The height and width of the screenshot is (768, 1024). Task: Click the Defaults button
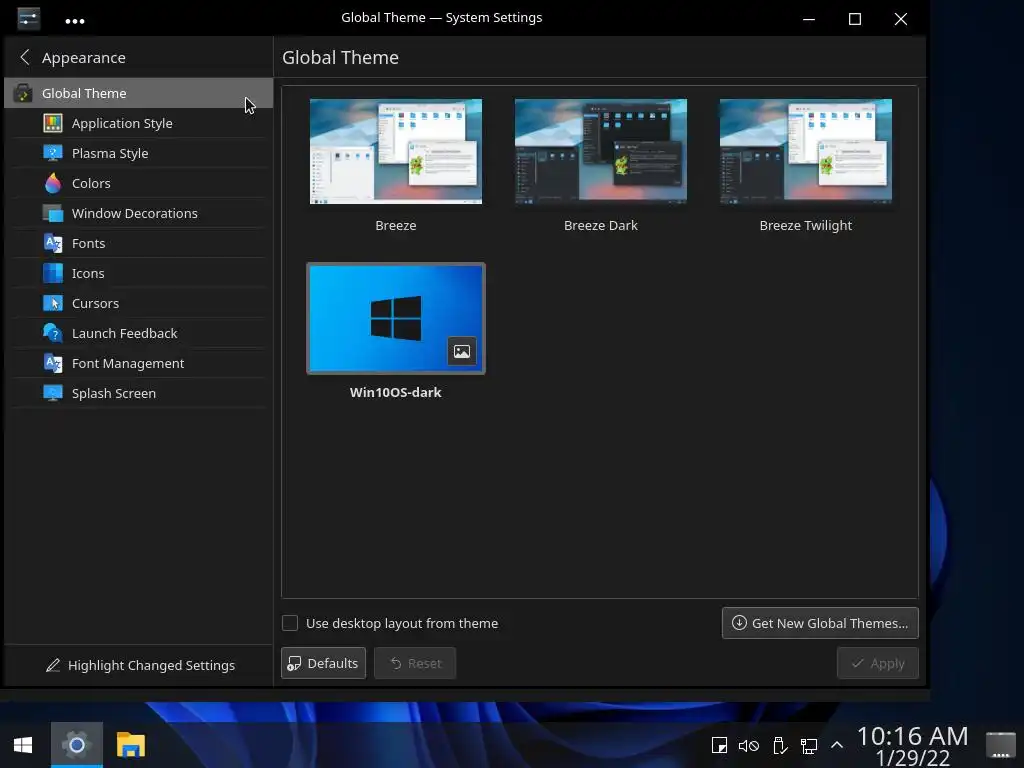[323, 663]
